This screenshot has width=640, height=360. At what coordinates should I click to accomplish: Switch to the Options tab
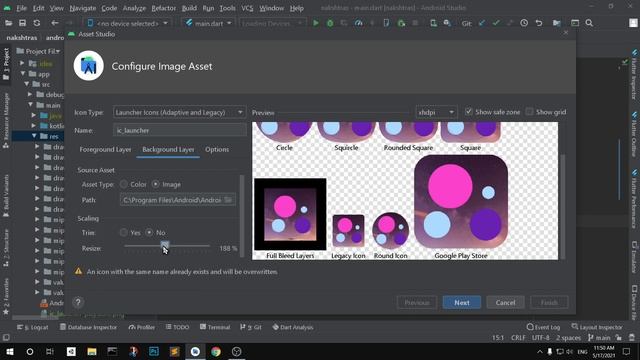click(217, 149)
